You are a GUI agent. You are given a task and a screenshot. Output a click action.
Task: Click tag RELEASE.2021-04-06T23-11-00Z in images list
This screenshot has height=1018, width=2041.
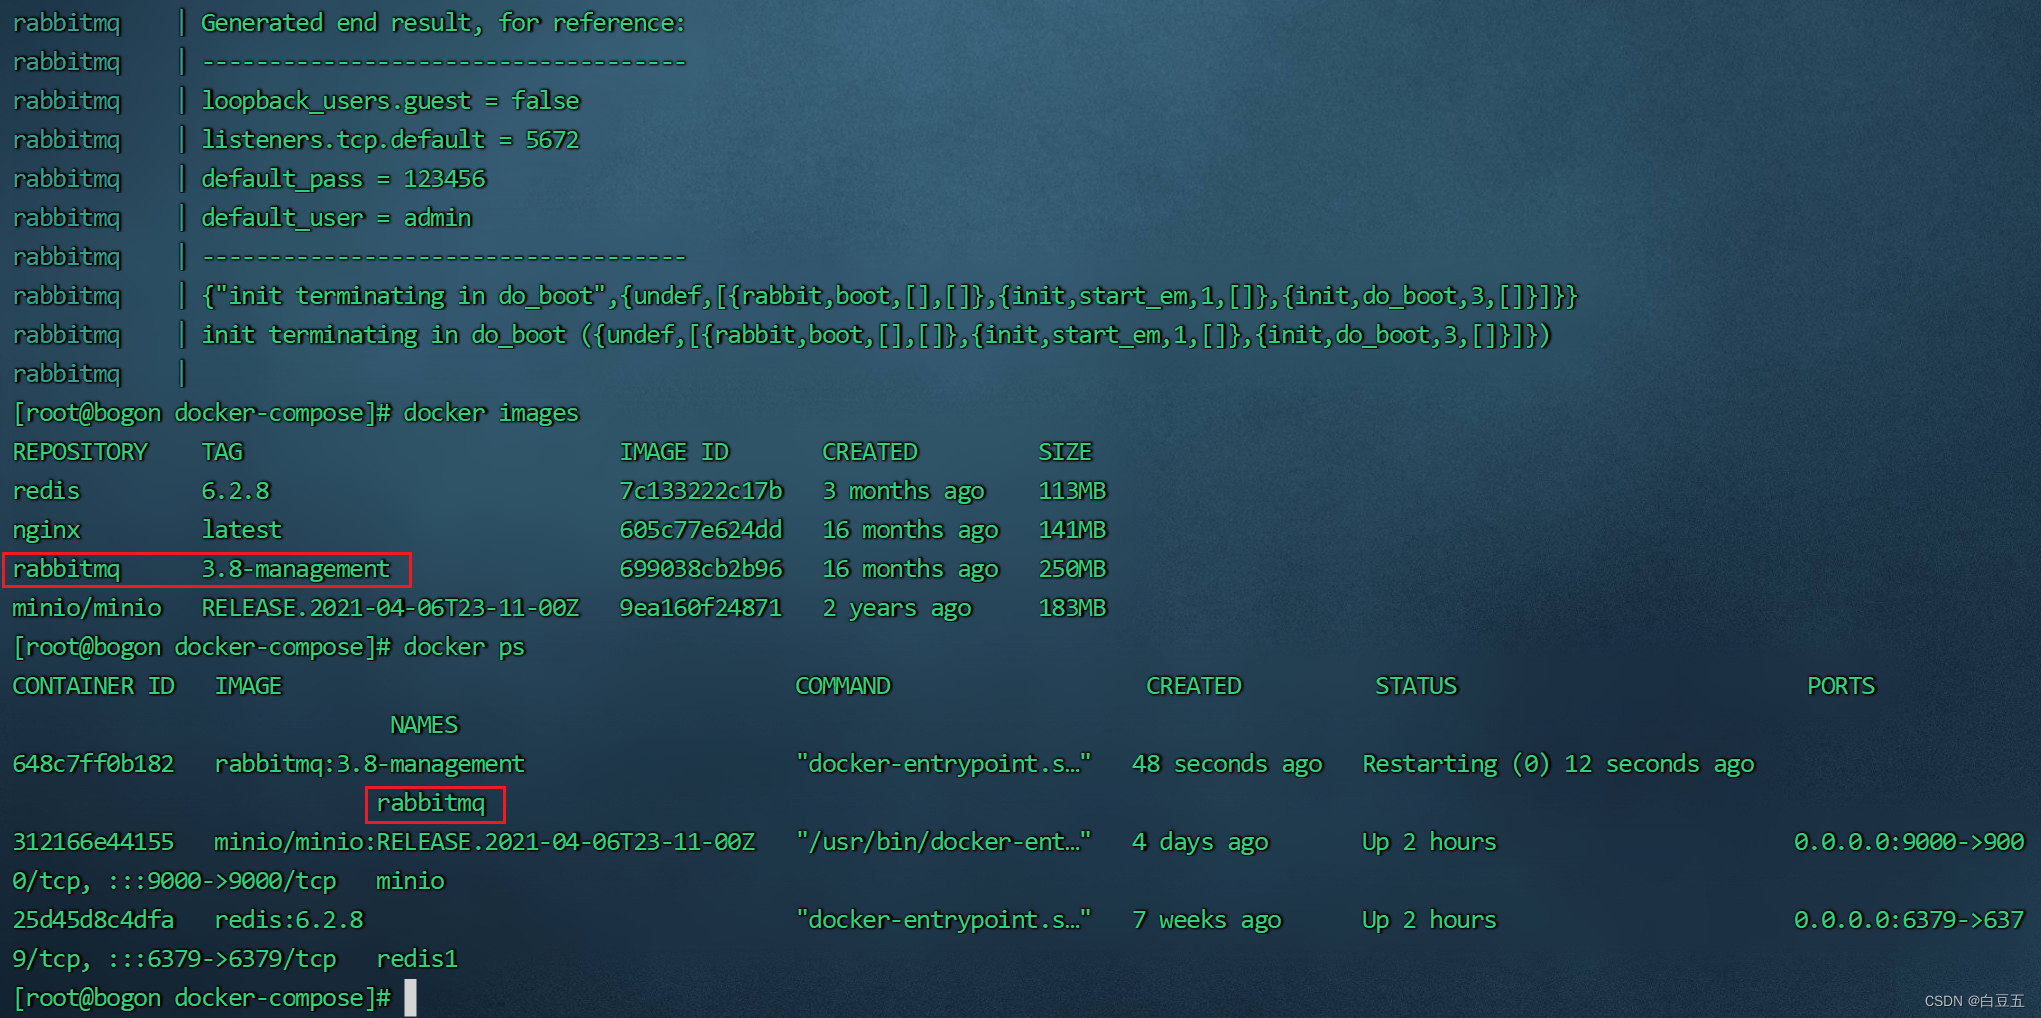pyautogui.click(x=390, y=608)
